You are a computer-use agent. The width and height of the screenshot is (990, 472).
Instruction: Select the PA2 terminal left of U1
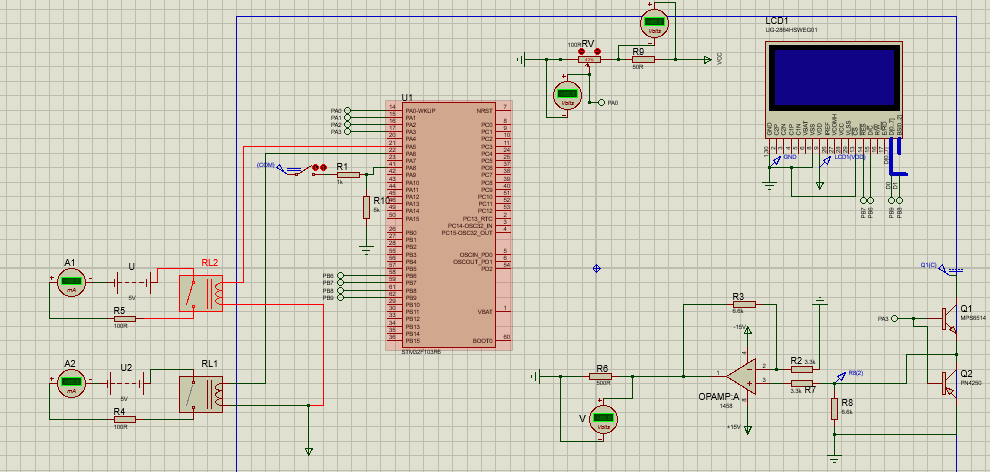coord(347,124)
